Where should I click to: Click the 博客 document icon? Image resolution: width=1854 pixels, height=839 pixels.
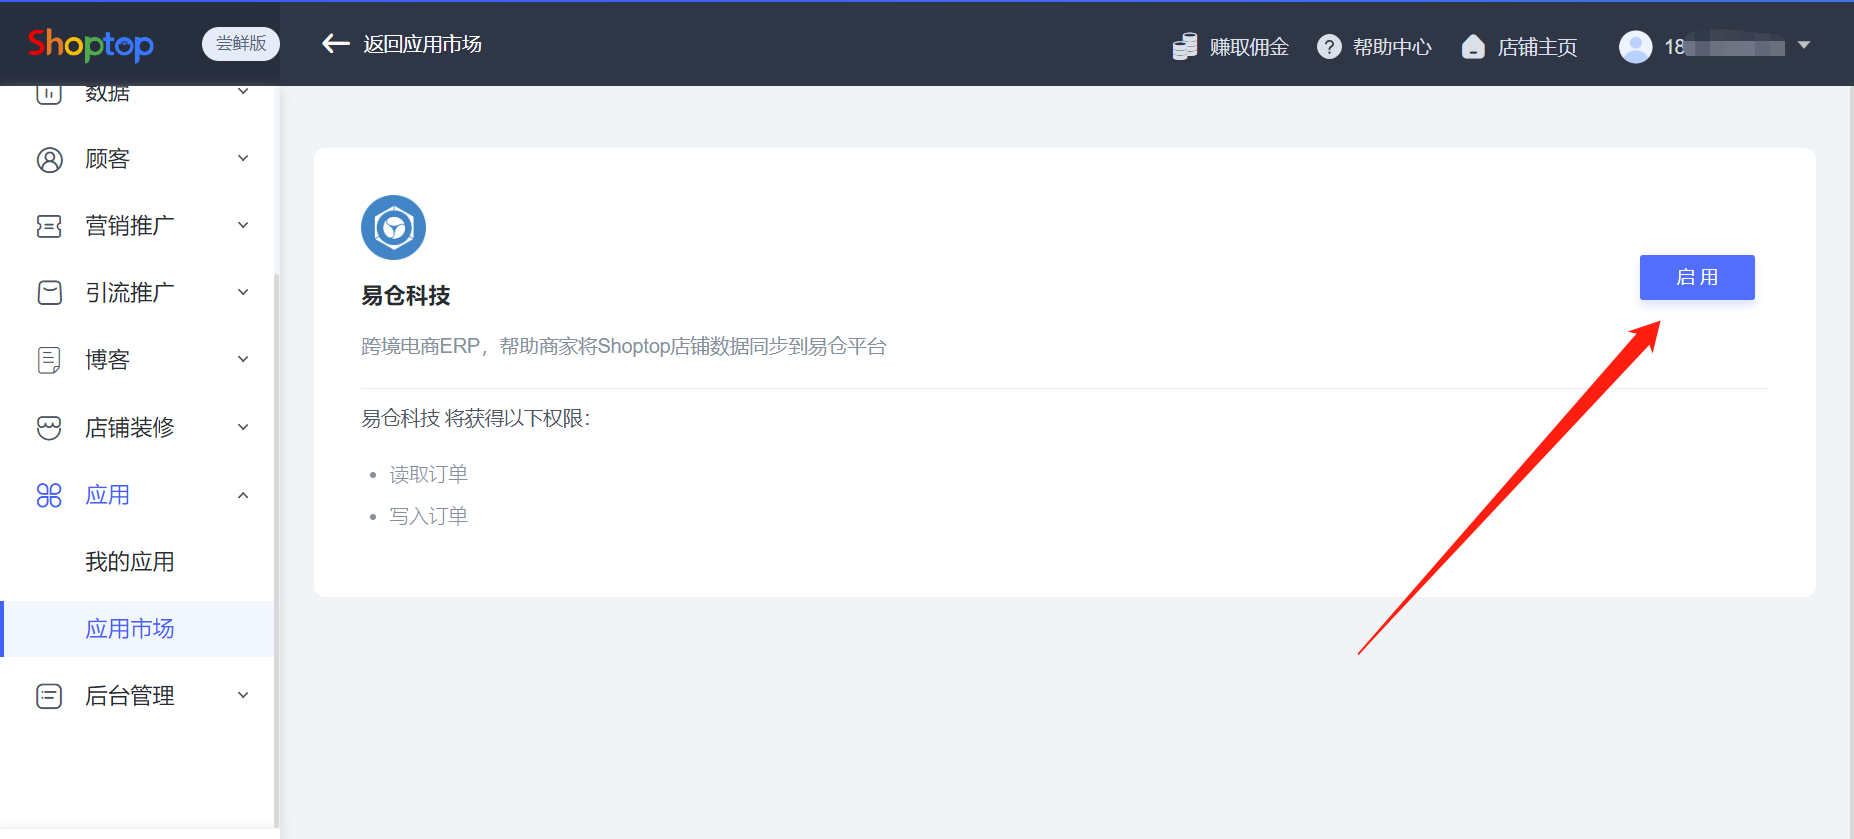click(49, 360)
